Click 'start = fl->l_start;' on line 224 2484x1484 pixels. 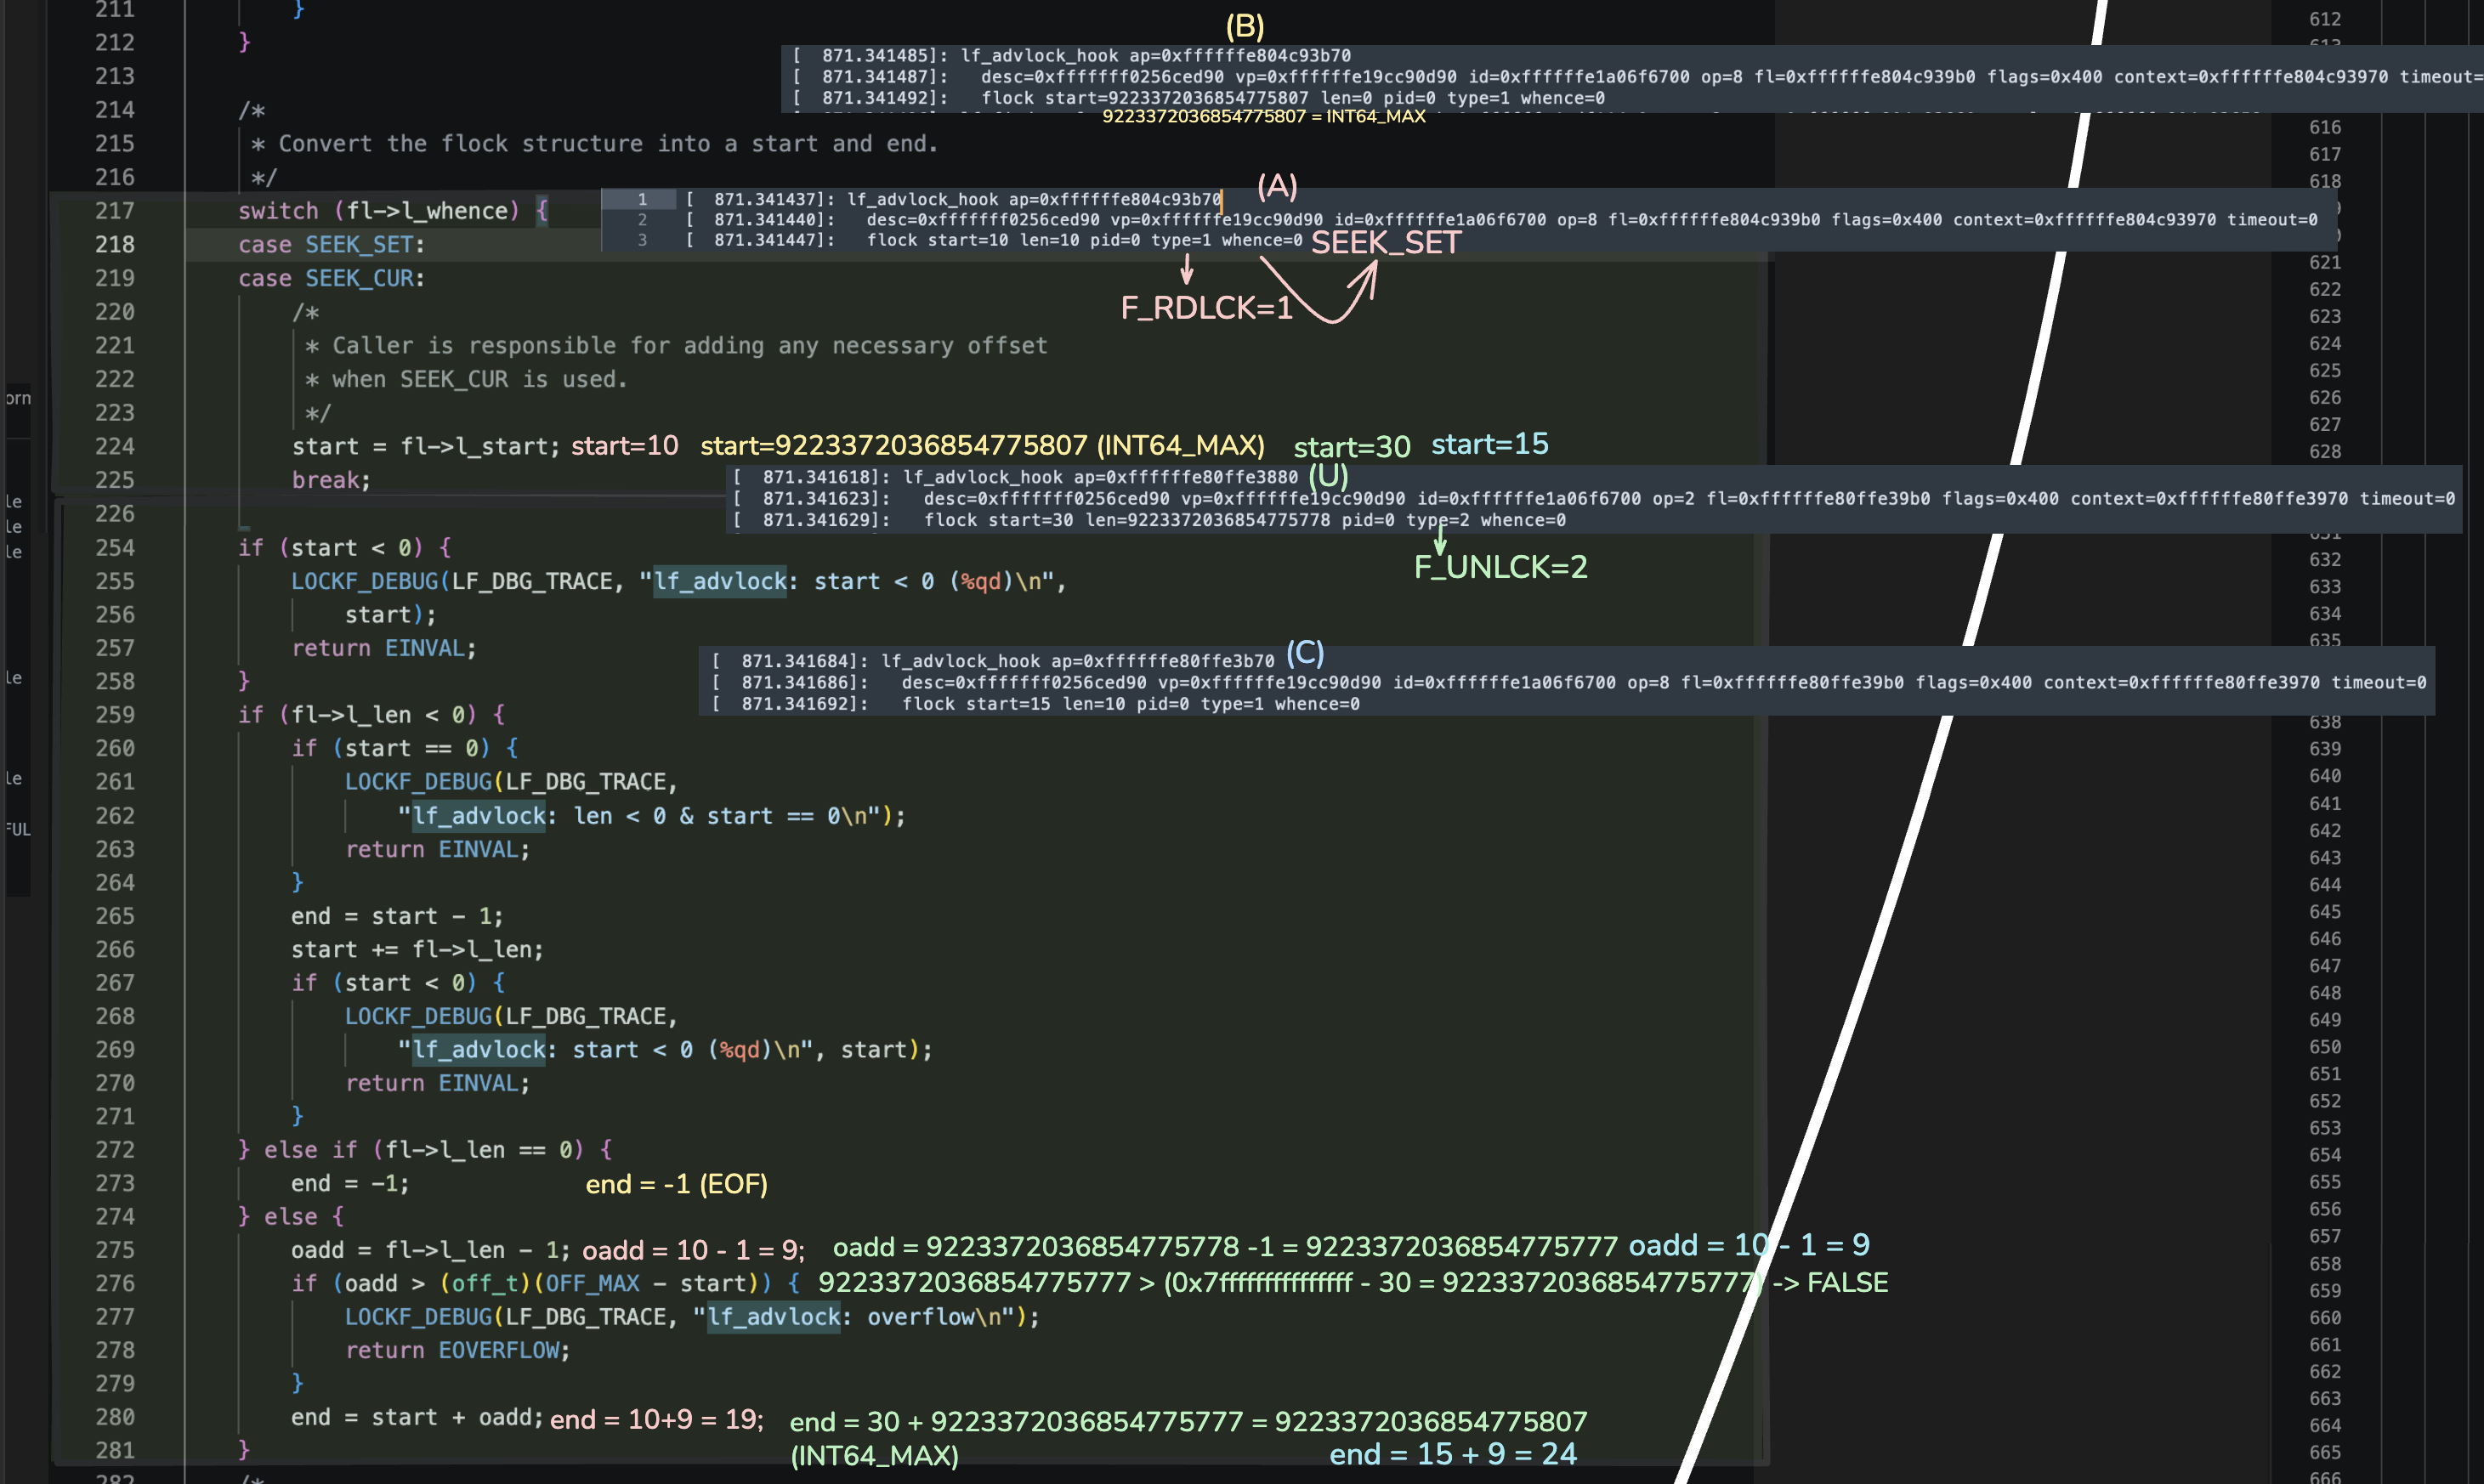pos(426,446)
